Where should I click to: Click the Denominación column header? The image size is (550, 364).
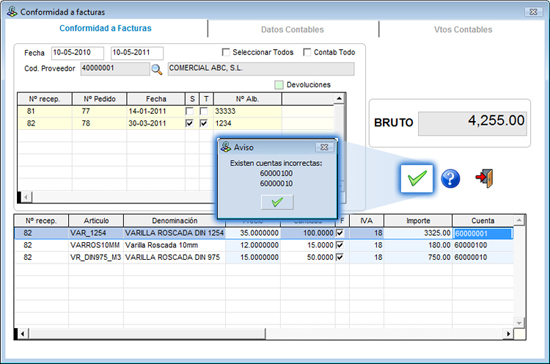tap(174, 221)
